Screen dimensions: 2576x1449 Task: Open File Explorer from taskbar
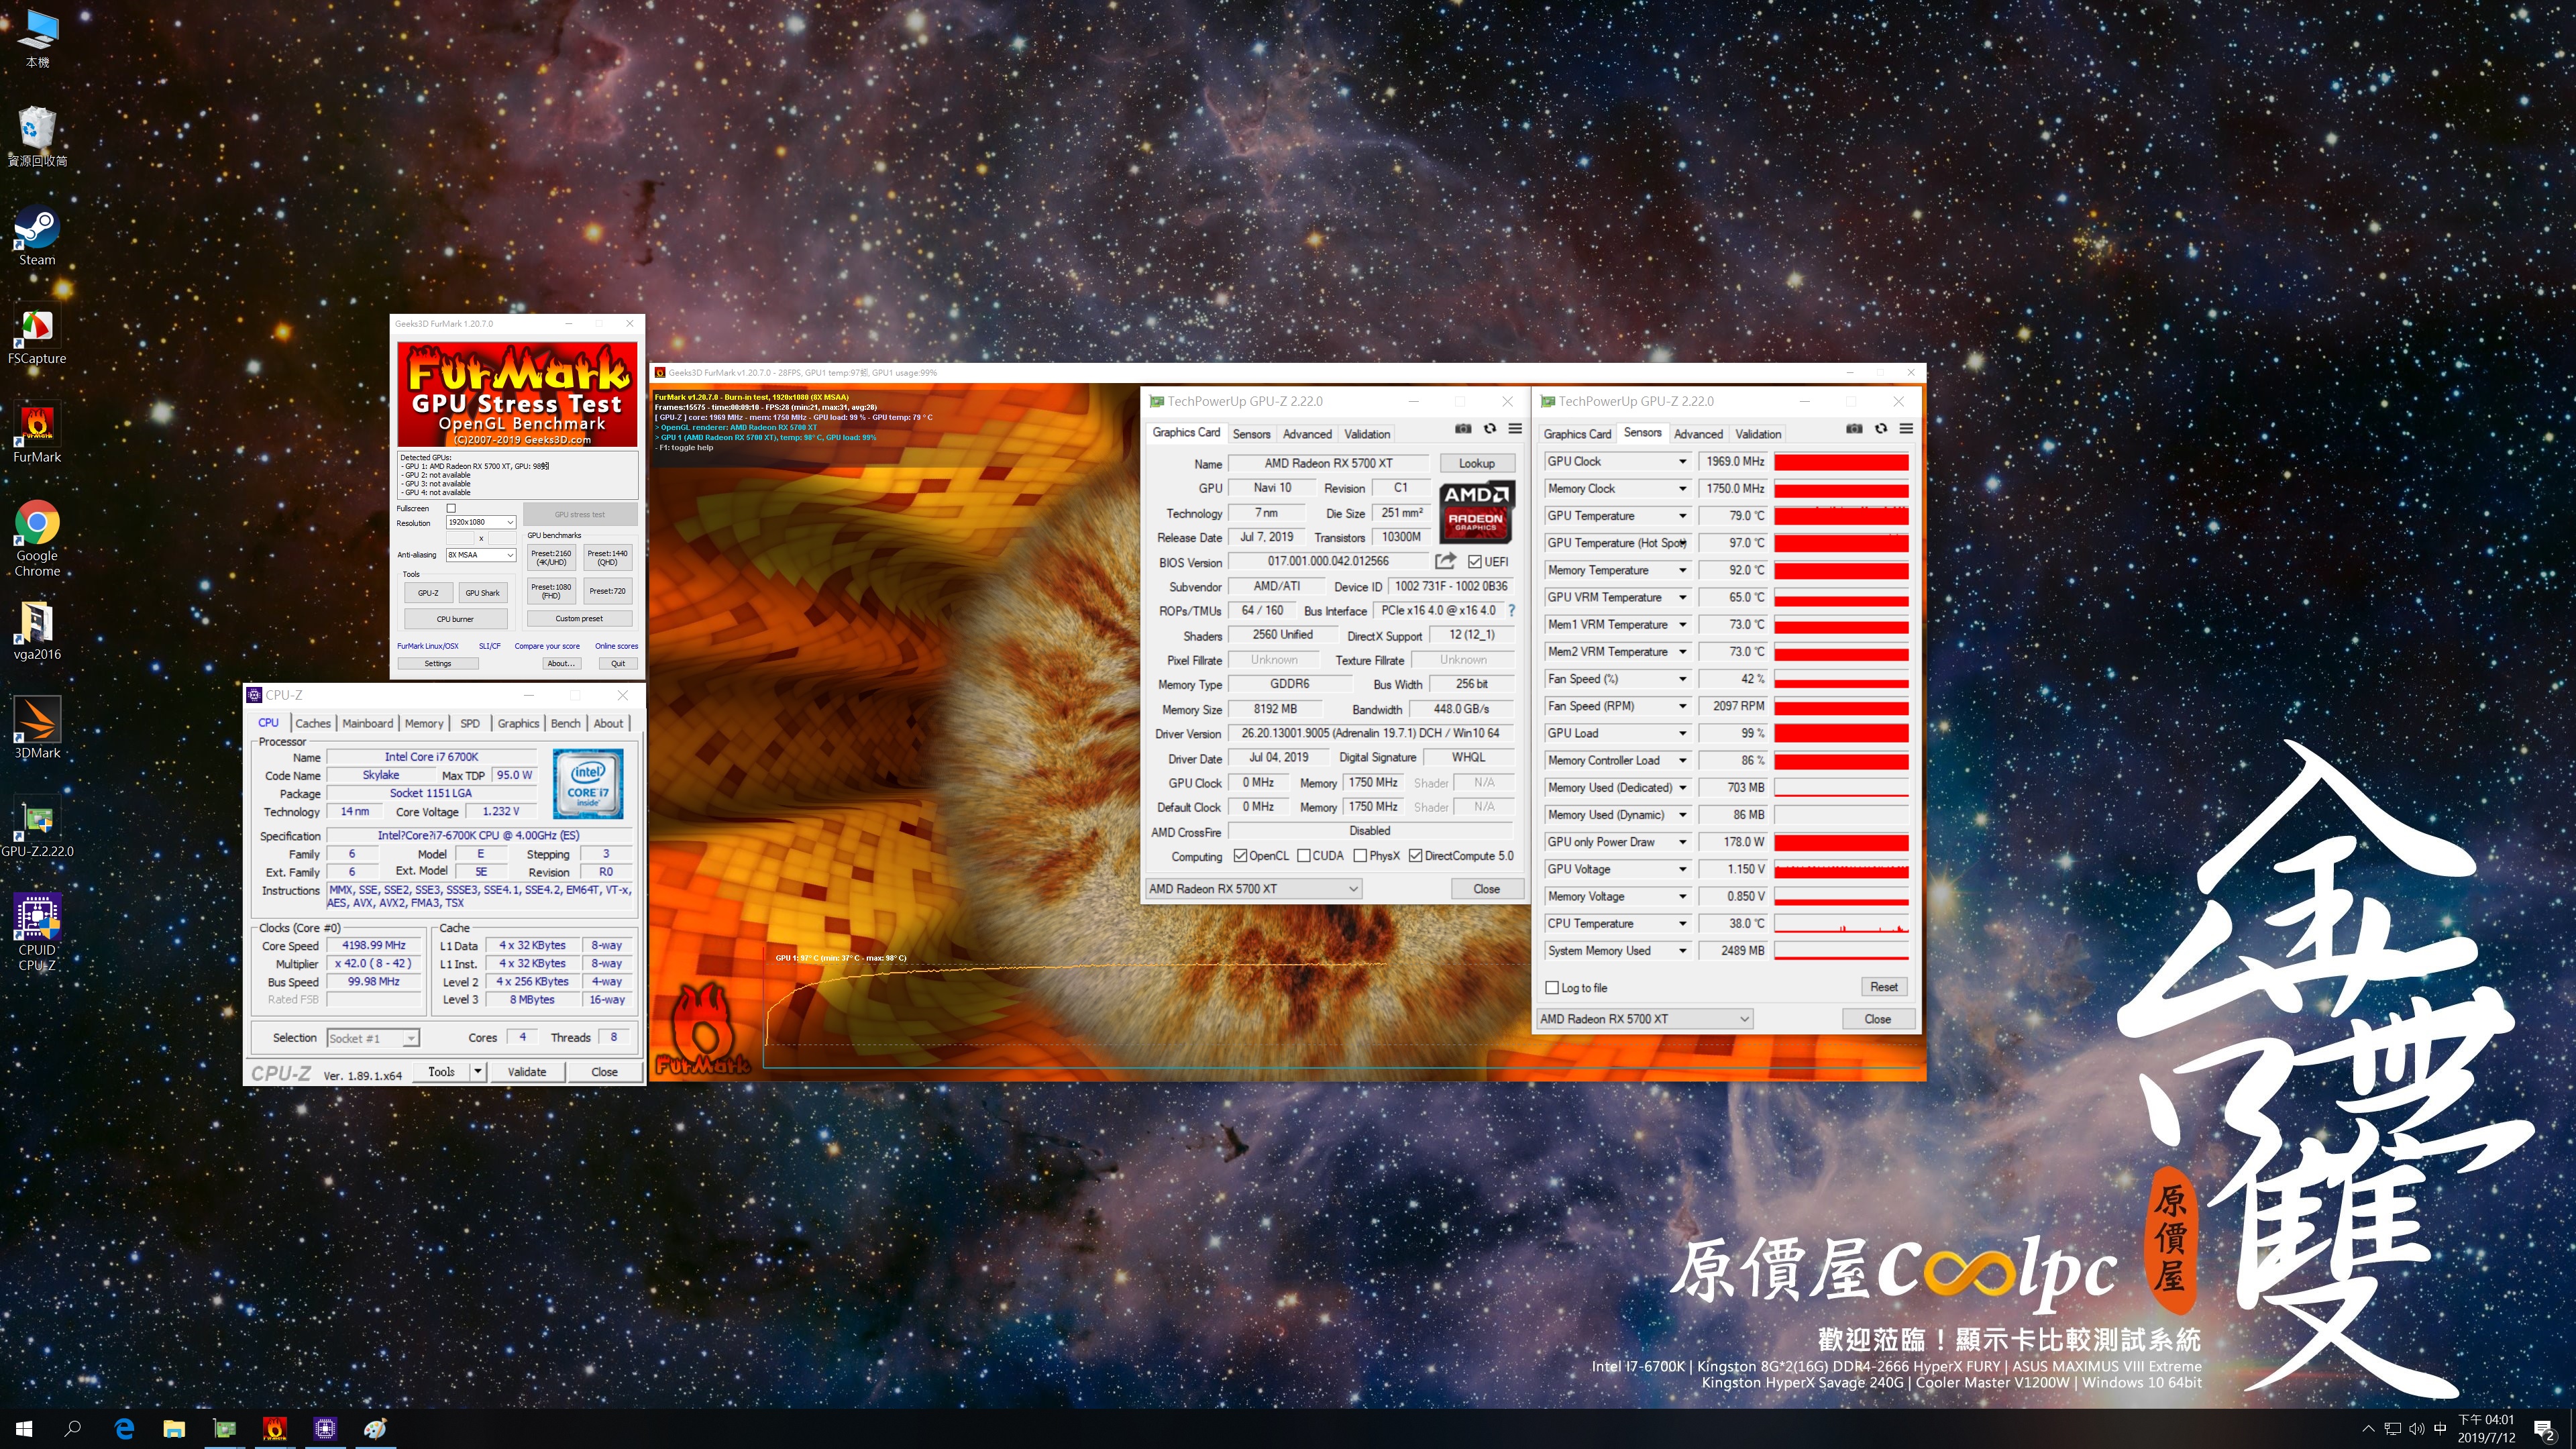click(174, 1429)
